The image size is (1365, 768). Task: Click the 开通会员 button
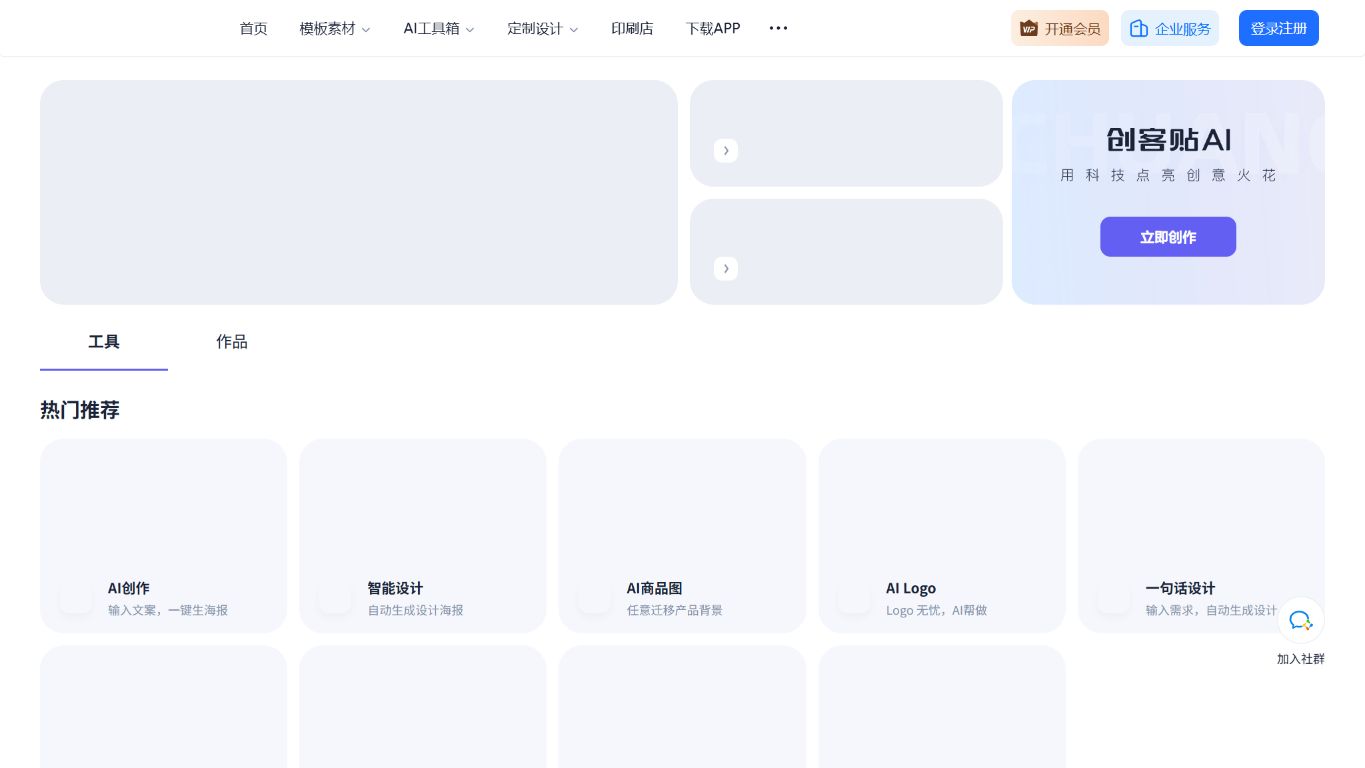pos(1060,28)
